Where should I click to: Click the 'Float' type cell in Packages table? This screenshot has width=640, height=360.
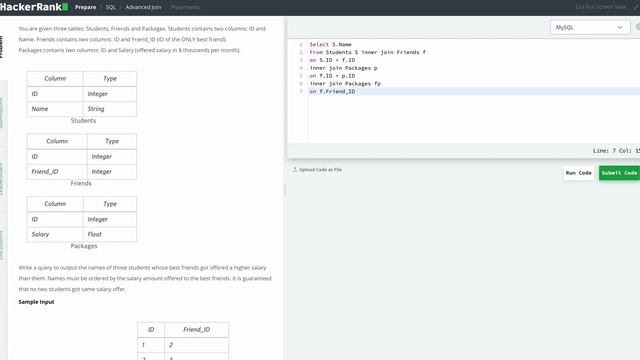pos(110,234)
